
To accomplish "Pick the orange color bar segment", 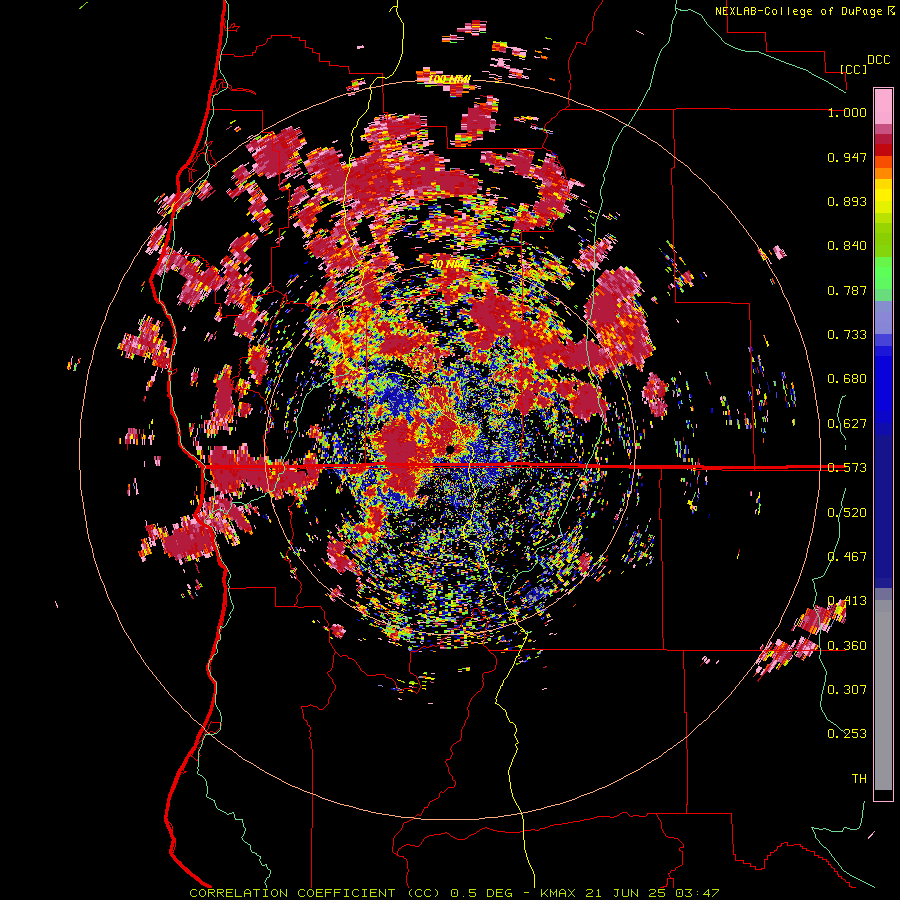I will point(883,173).
